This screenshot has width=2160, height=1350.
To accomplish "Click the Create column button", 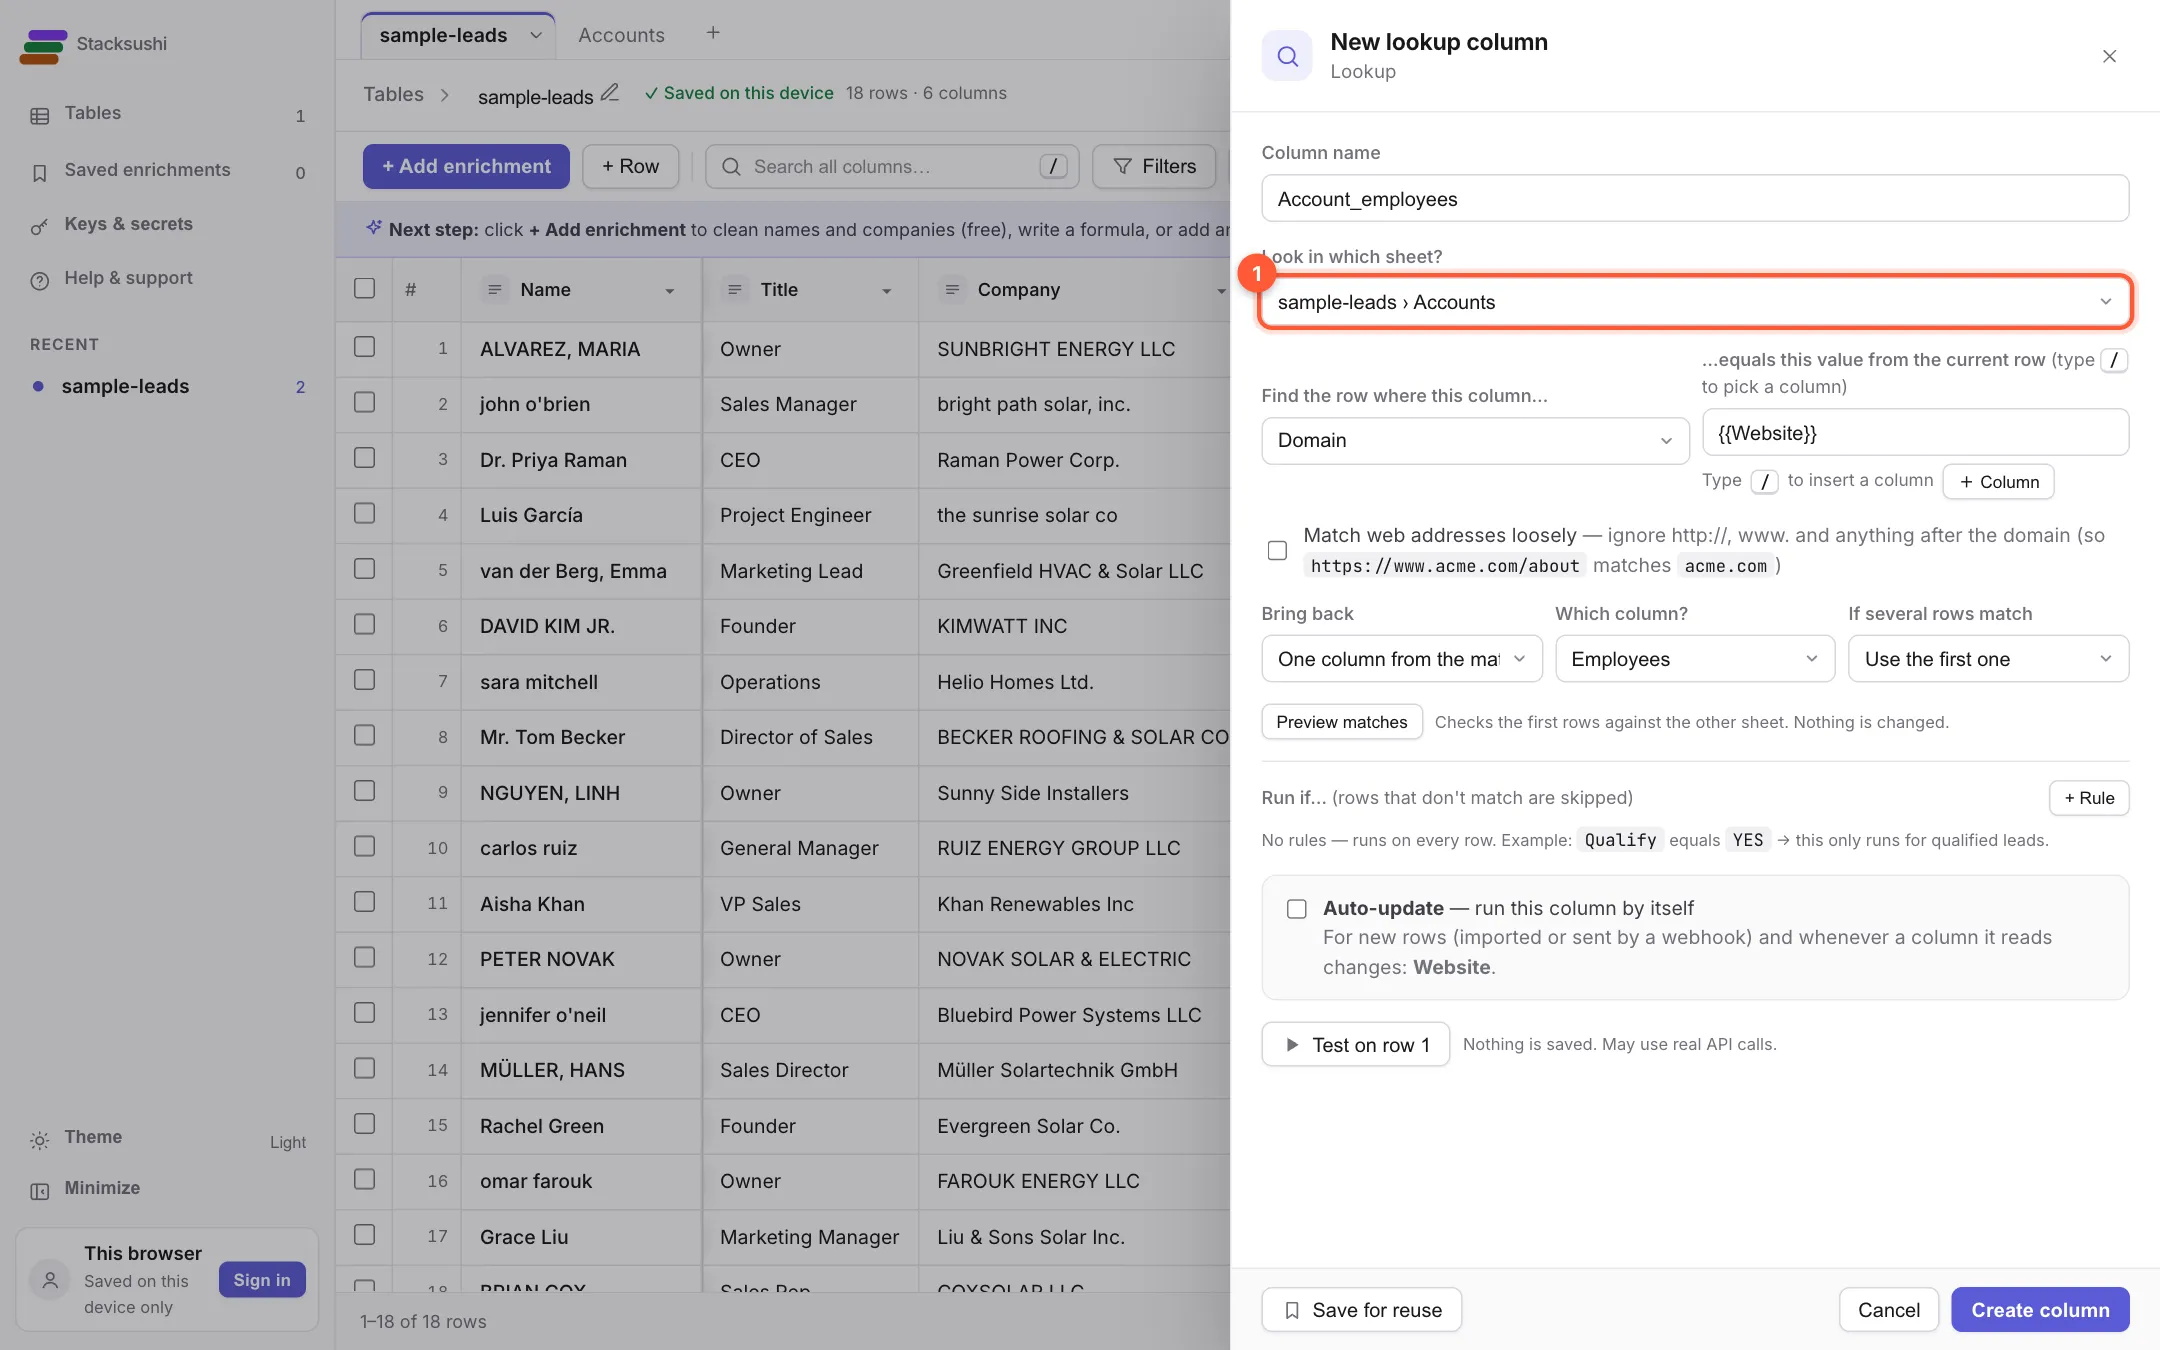I will (x=2040, y=1310).
